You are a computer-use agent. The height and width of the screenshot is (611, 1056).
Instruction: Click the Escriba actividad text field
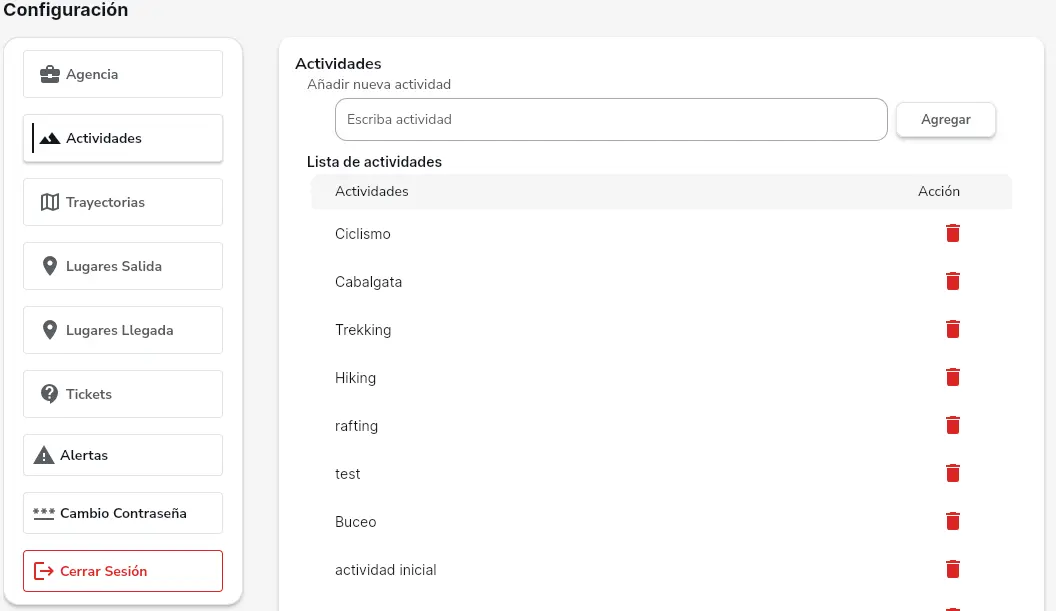coord(610,118)
